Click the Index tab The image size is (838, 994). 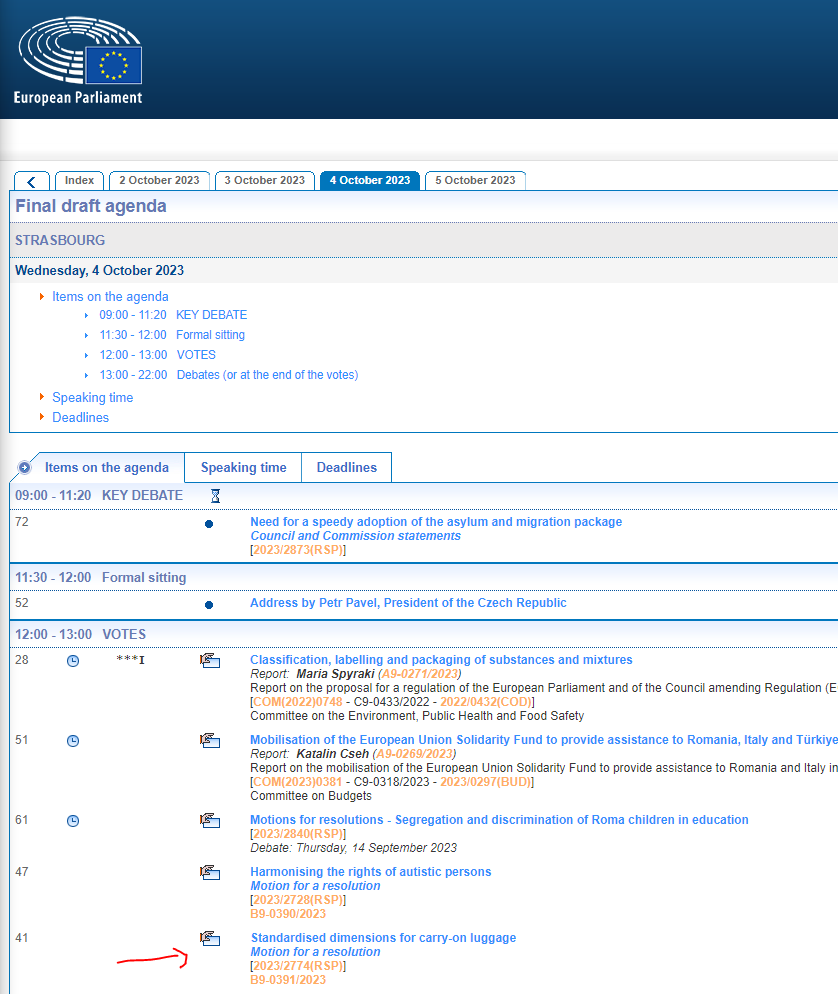click(x=79, y=180)
